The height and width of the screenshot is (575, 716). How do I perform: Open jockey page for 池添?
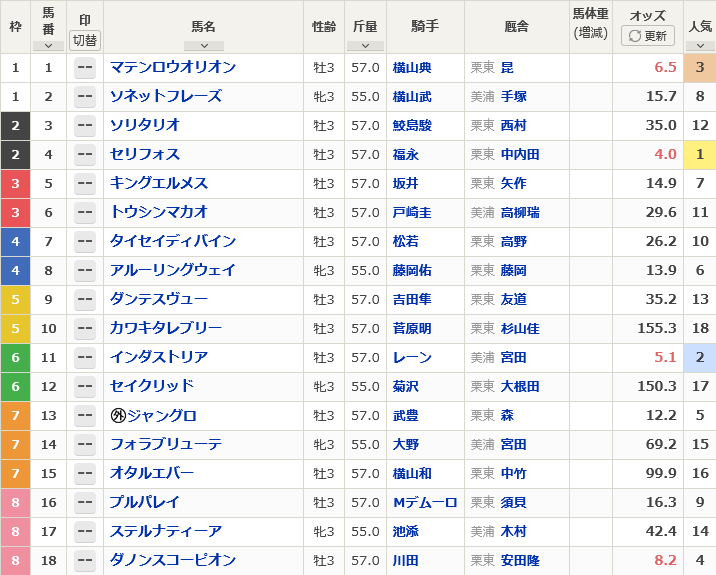pyautogui.click(x=405, y=531)
